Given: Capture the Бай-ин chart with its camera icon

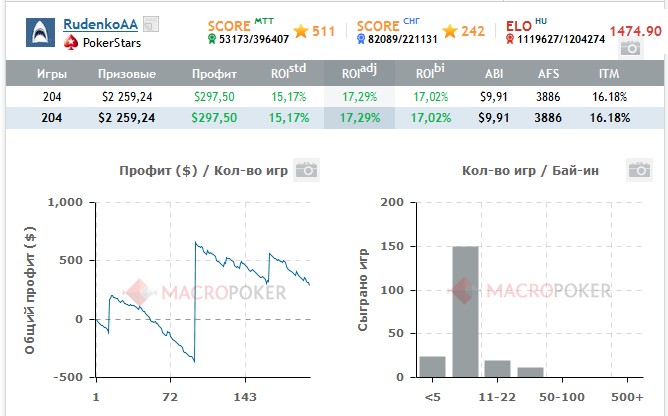Looking at the screenshot, I should point(639,170).
